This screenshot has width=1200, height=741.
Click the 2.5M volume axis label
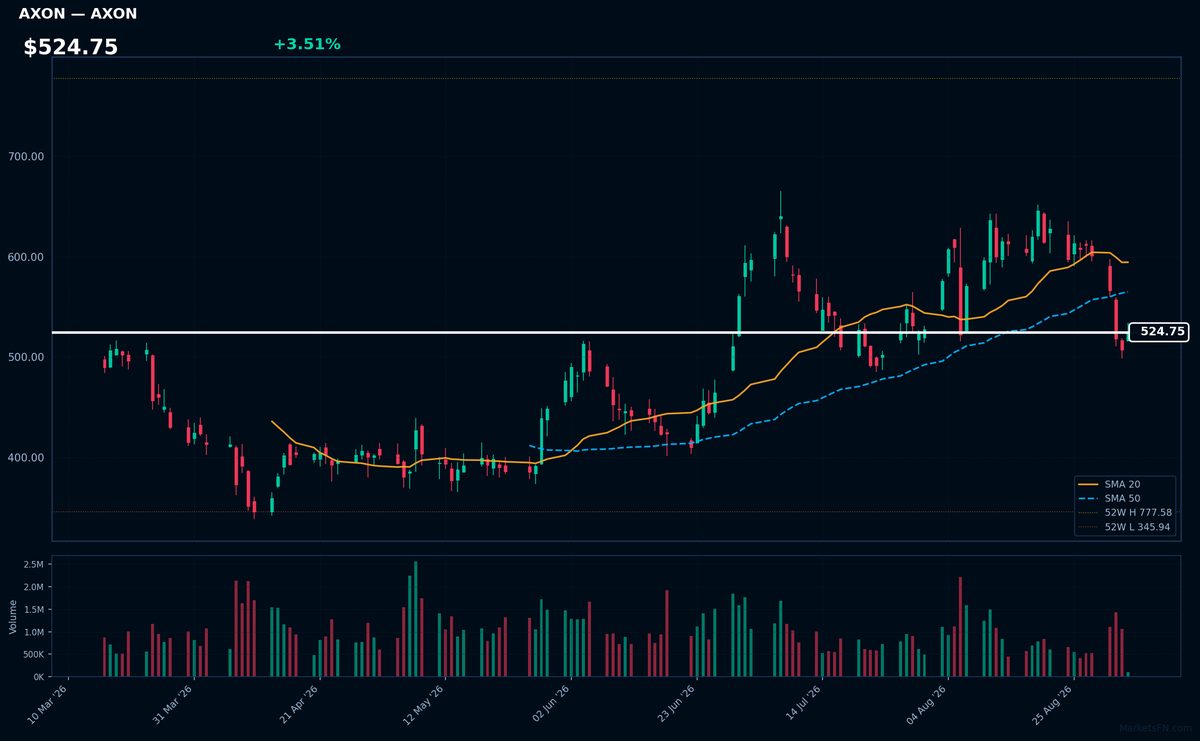(35, 565)
